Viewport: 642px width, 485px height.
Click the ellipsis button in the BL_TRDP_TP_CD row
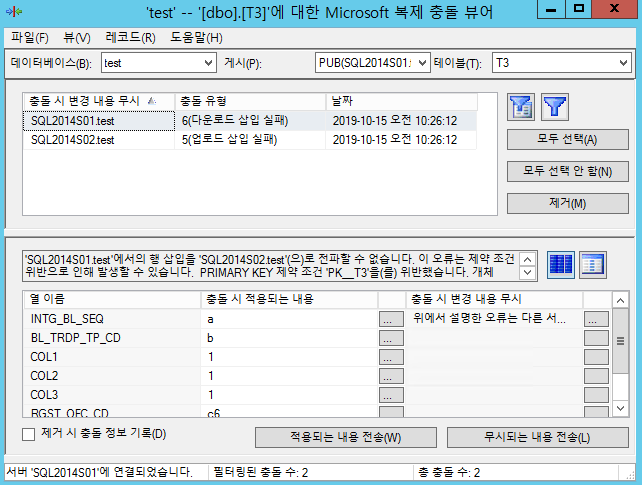(391, 338)
